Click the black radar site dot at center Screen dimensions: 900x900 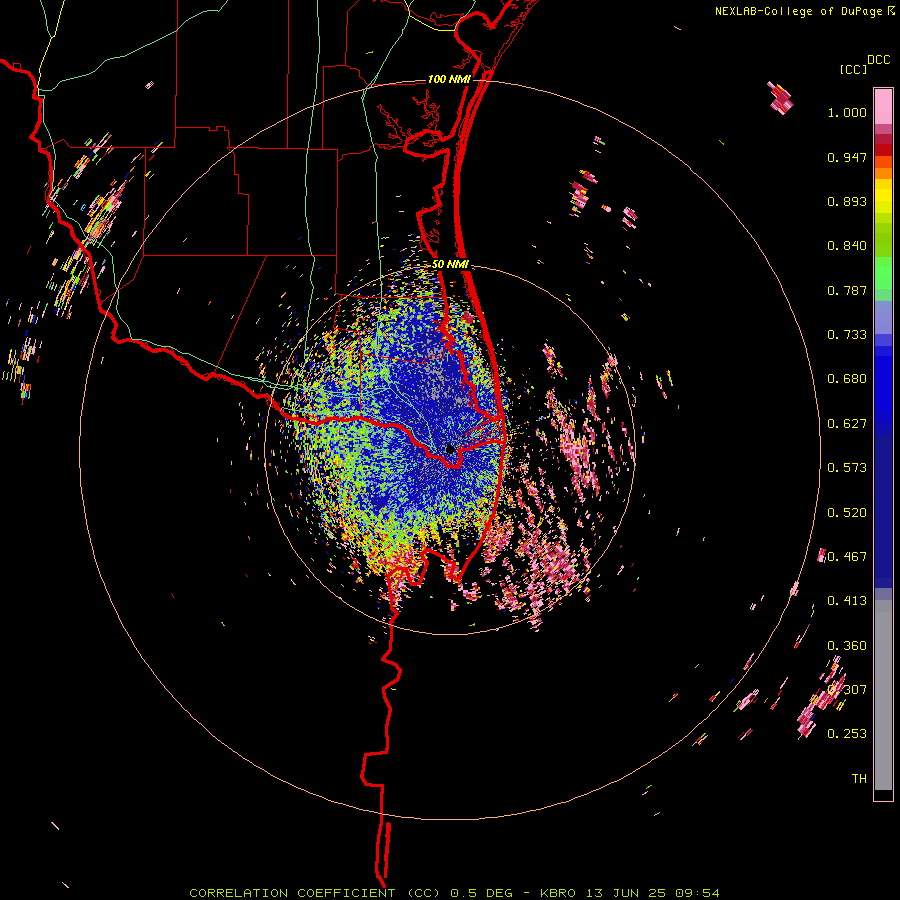tap(451, 449)
